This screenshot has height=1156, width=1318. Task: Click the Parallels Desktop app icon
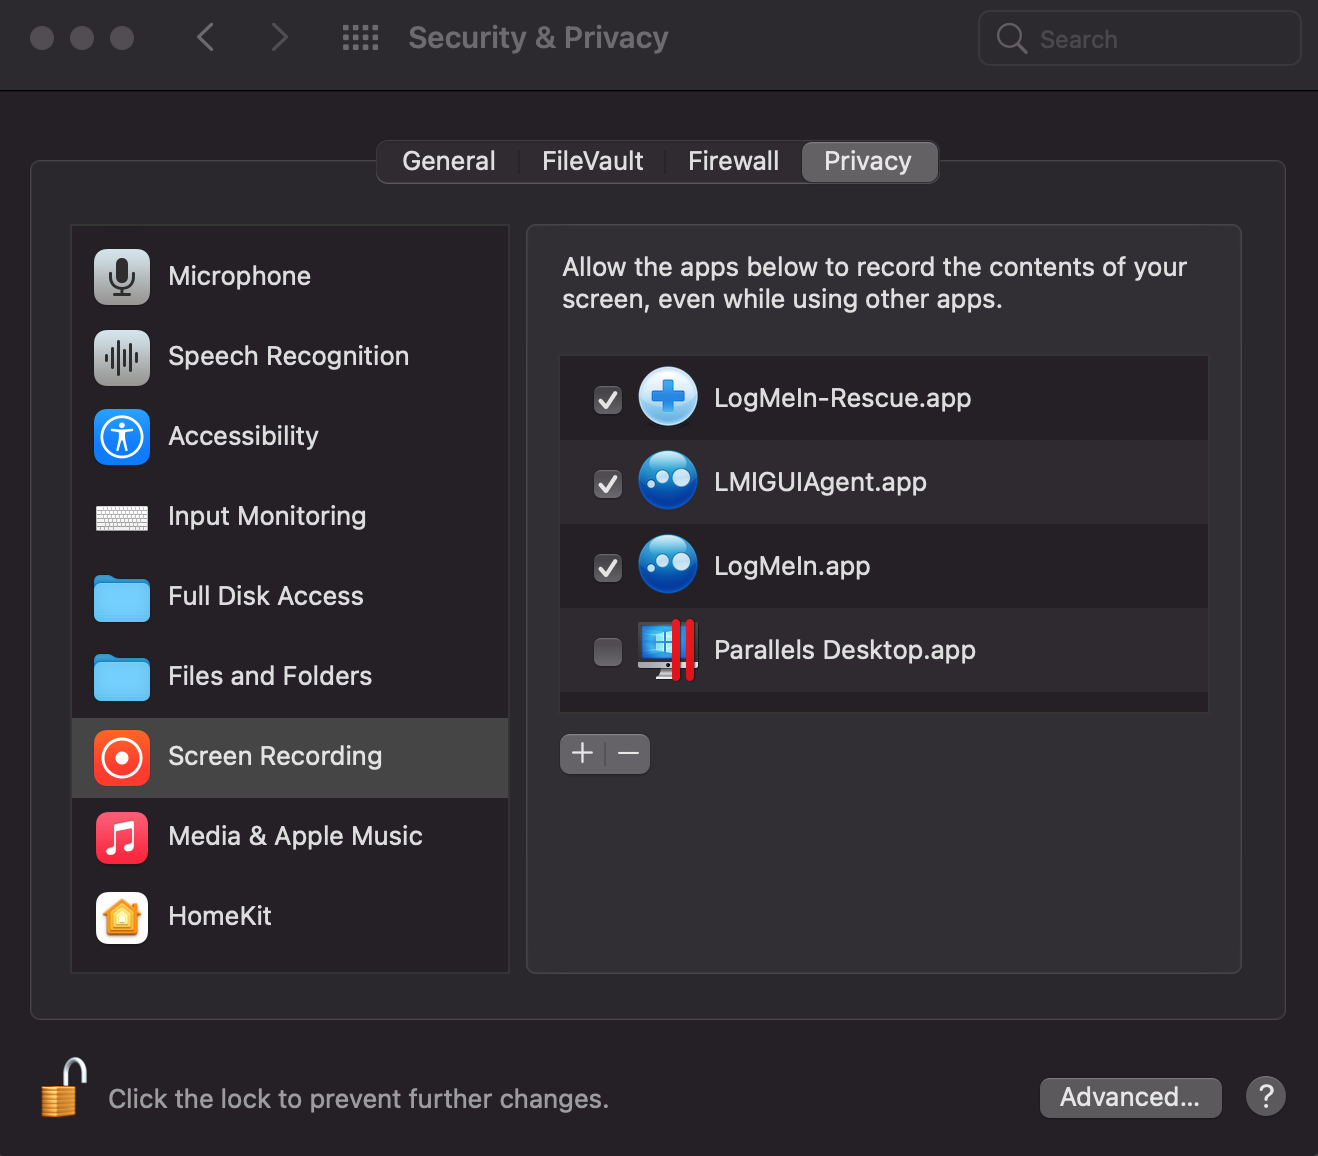pyautogui.click(x=667, y=649)
